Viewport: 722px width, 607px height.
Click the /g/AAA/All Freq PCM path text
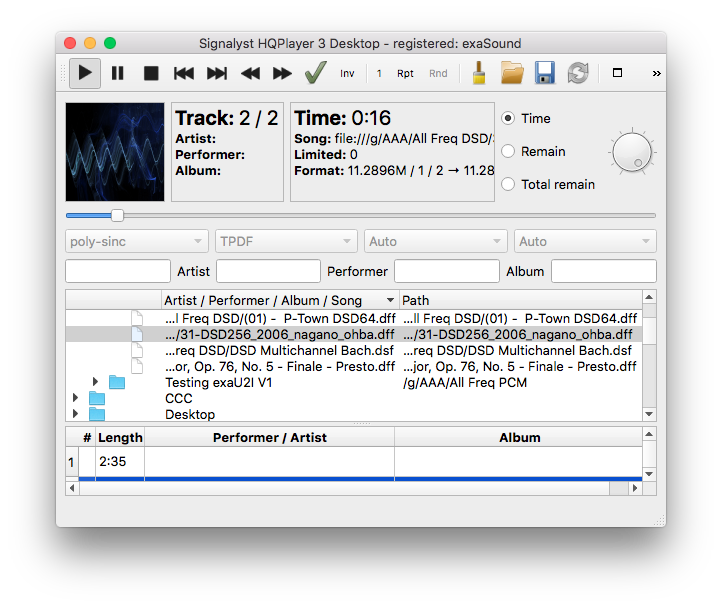tap(465, 383)
